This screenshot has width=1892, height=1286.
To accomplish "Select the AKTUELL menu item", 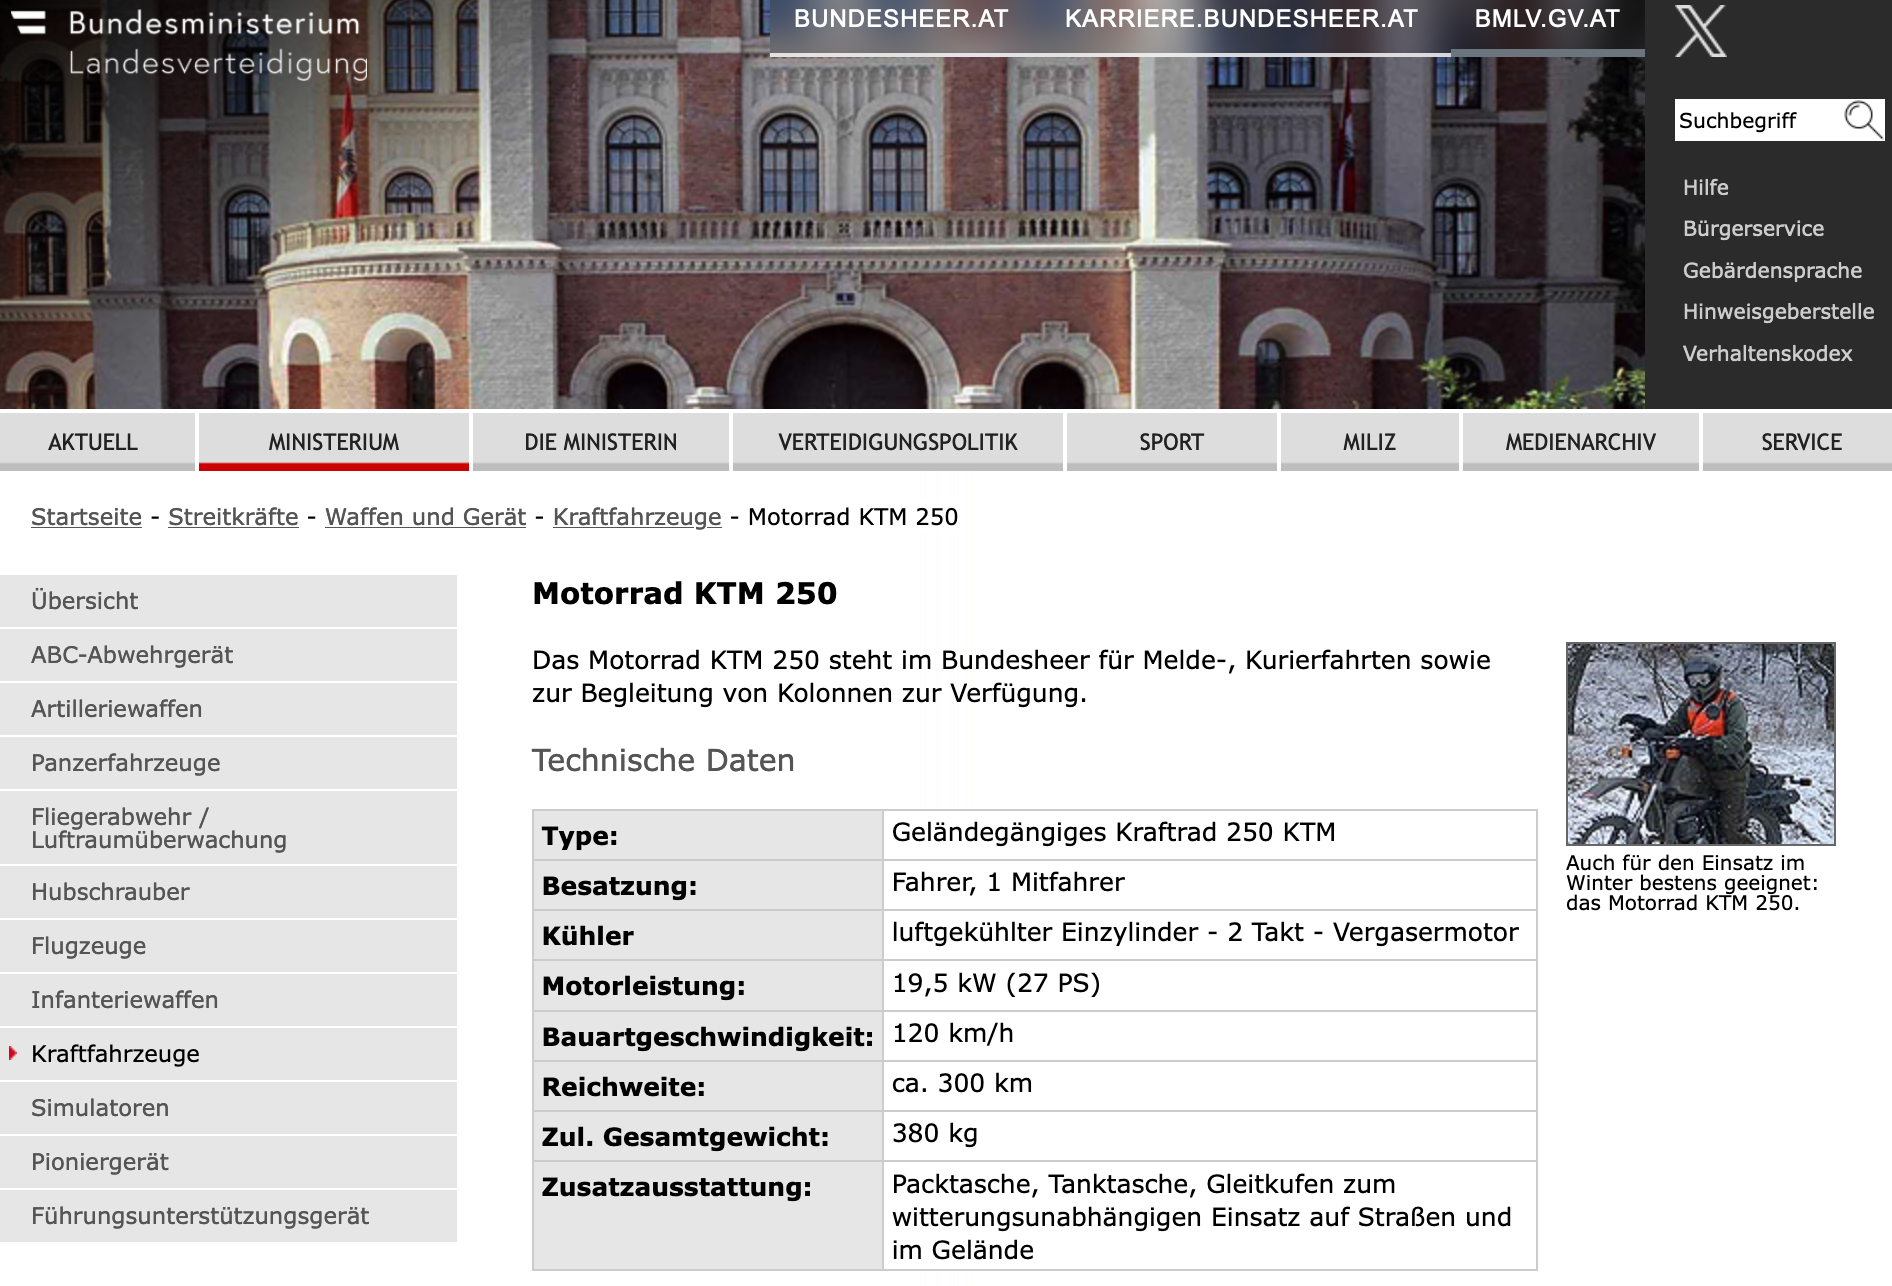I will pyautogui.click(x=97, y=442).
